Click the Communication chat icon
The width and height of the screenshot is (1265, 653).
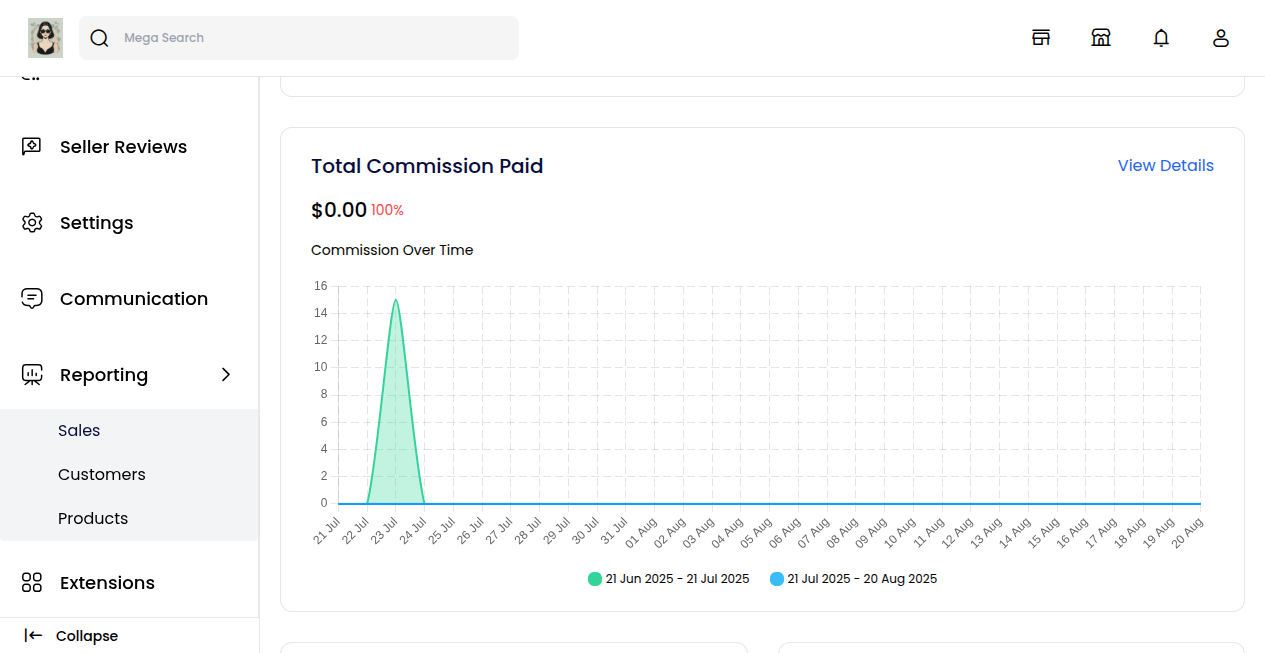click(x=32, y=298)
